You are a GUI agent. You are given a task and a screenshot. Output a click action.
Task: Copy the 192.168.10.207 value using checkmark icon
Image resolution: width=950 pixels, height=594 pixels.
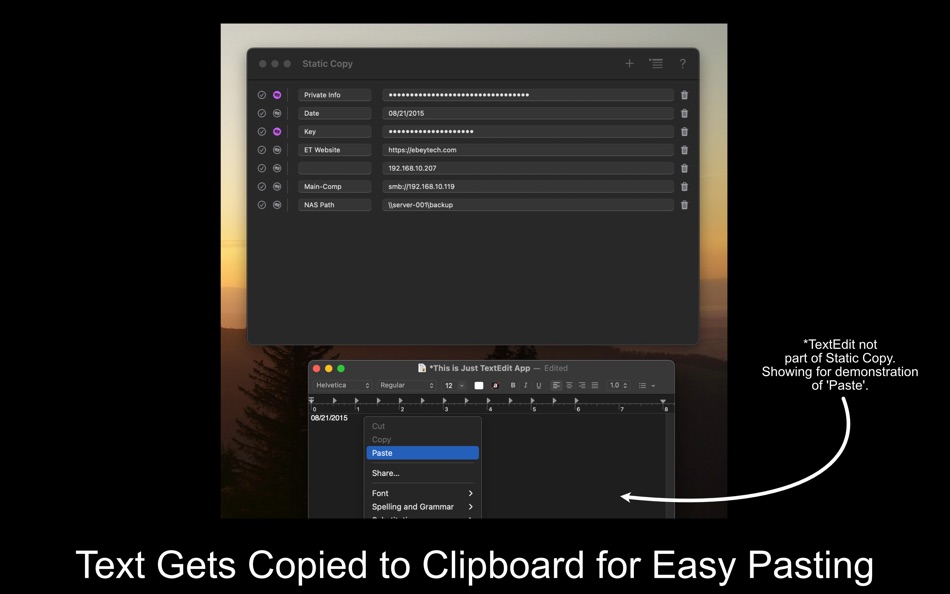262,168
